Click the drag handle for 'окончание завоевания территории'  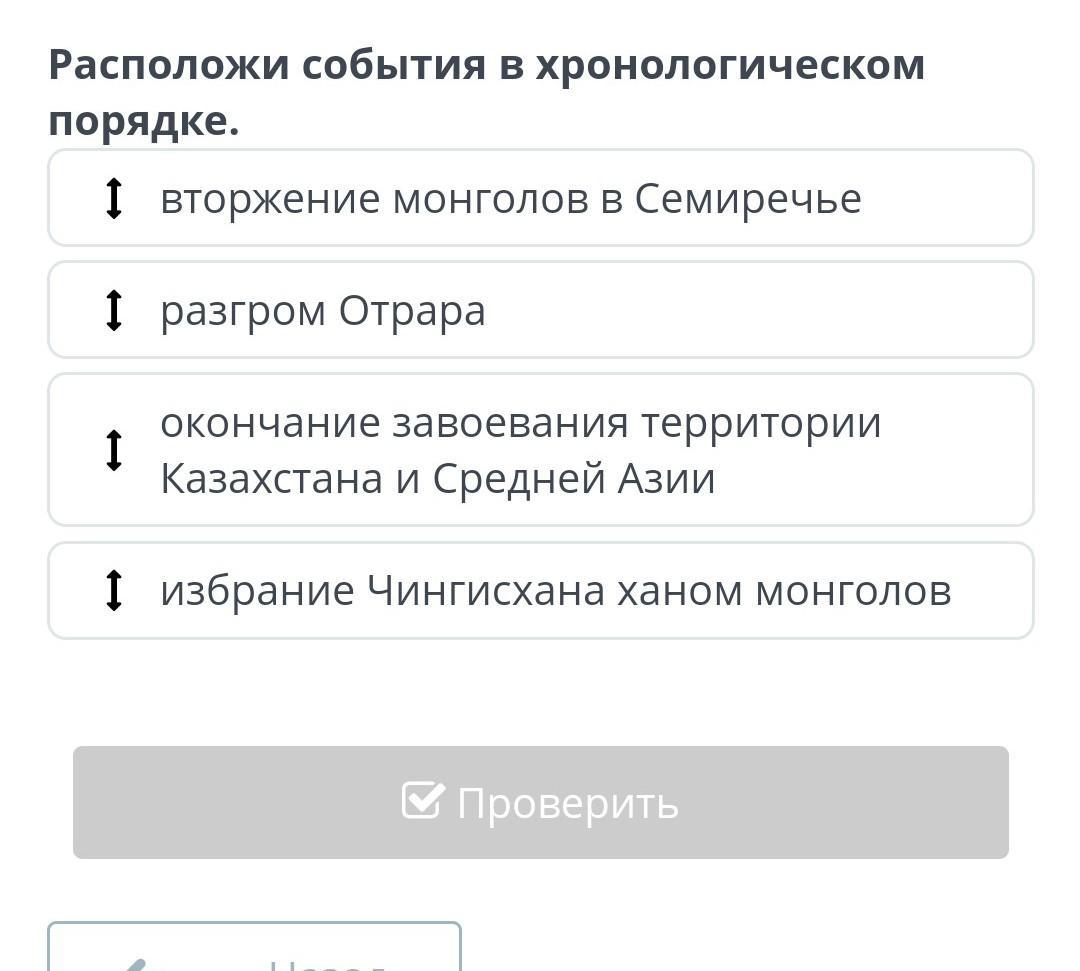point(114,450)
